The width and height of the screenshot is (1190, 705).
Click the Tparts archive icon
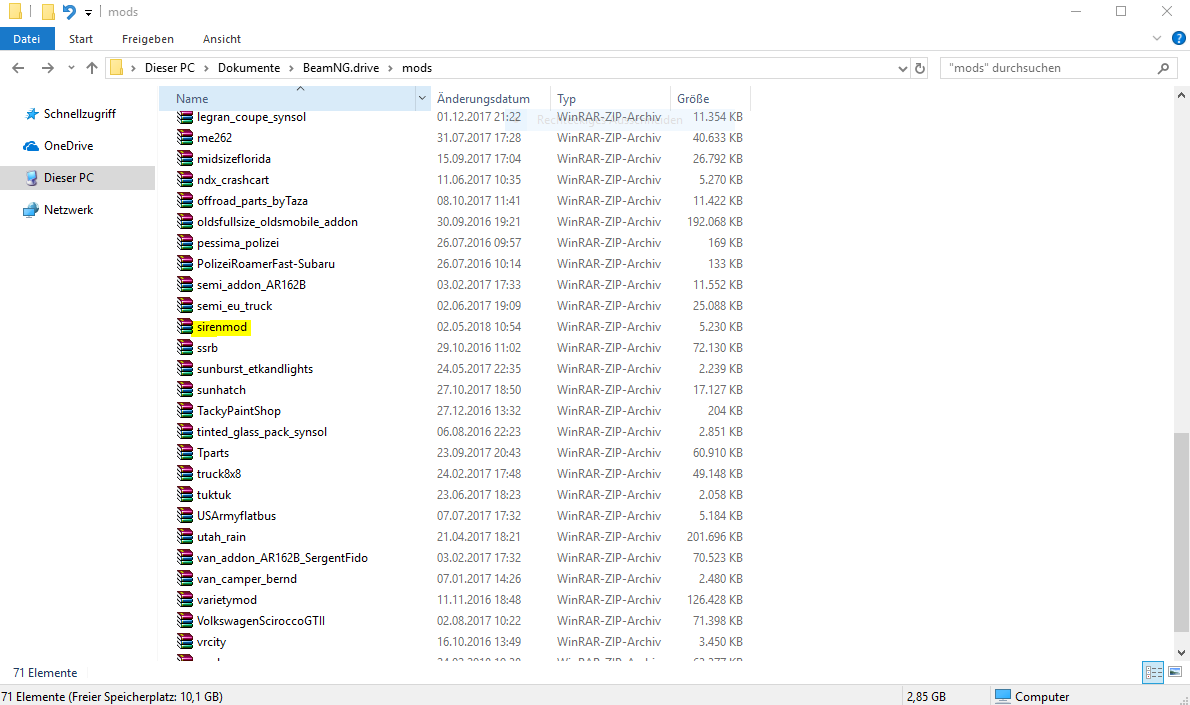point(184,452)
